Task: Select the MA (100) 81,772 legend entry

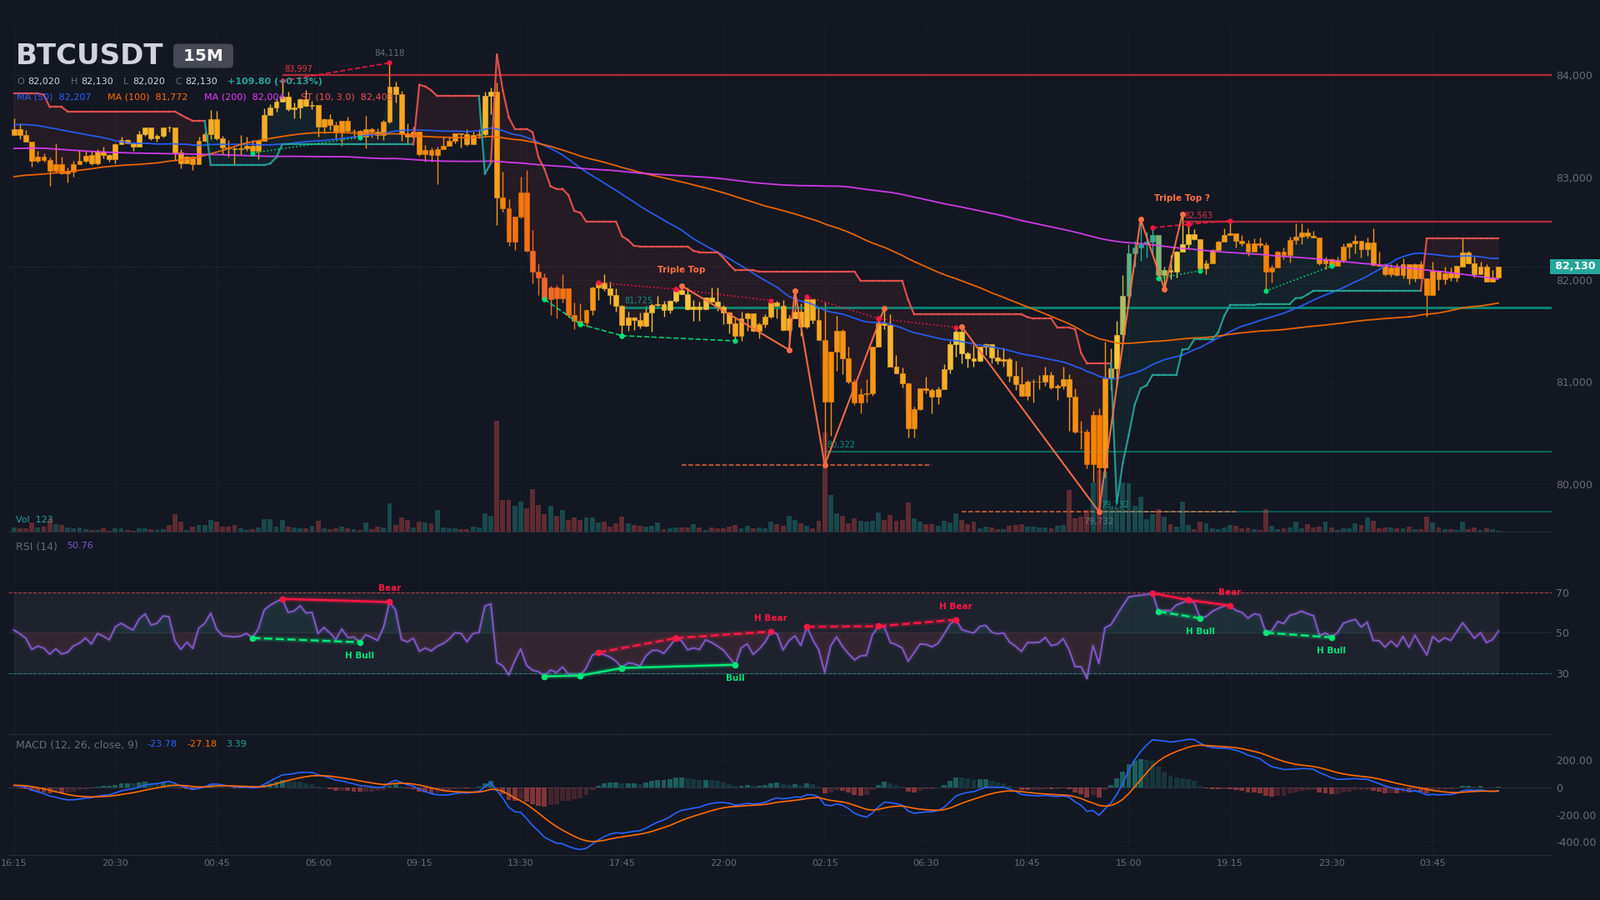Action: coord(148,97)
